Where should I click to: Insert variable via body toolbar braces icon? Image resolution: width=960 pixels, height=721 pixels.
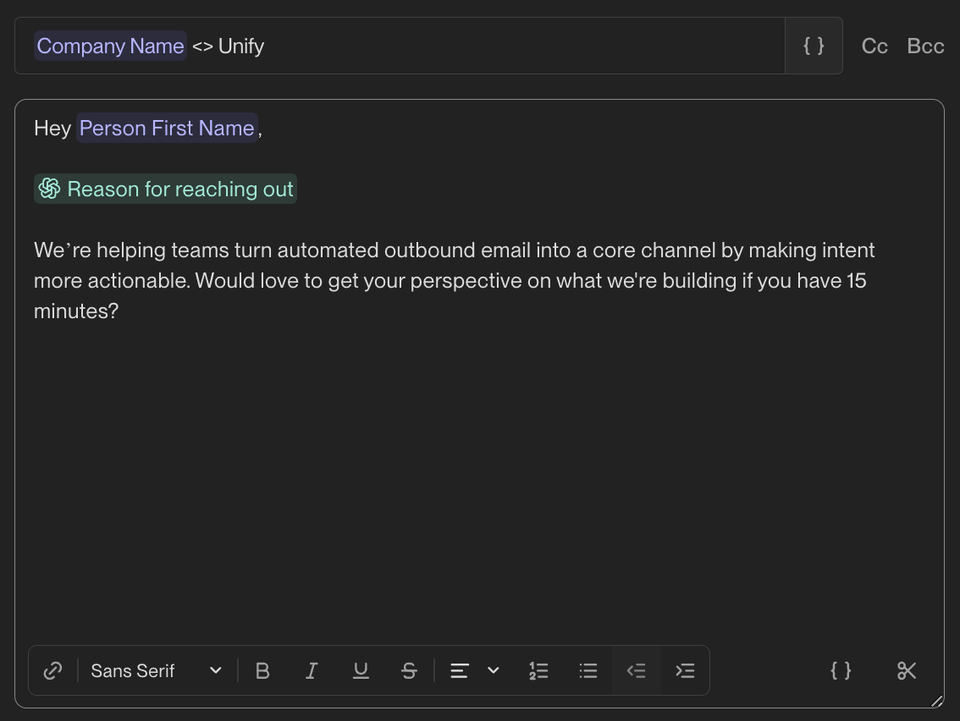[x=841, y=671]
